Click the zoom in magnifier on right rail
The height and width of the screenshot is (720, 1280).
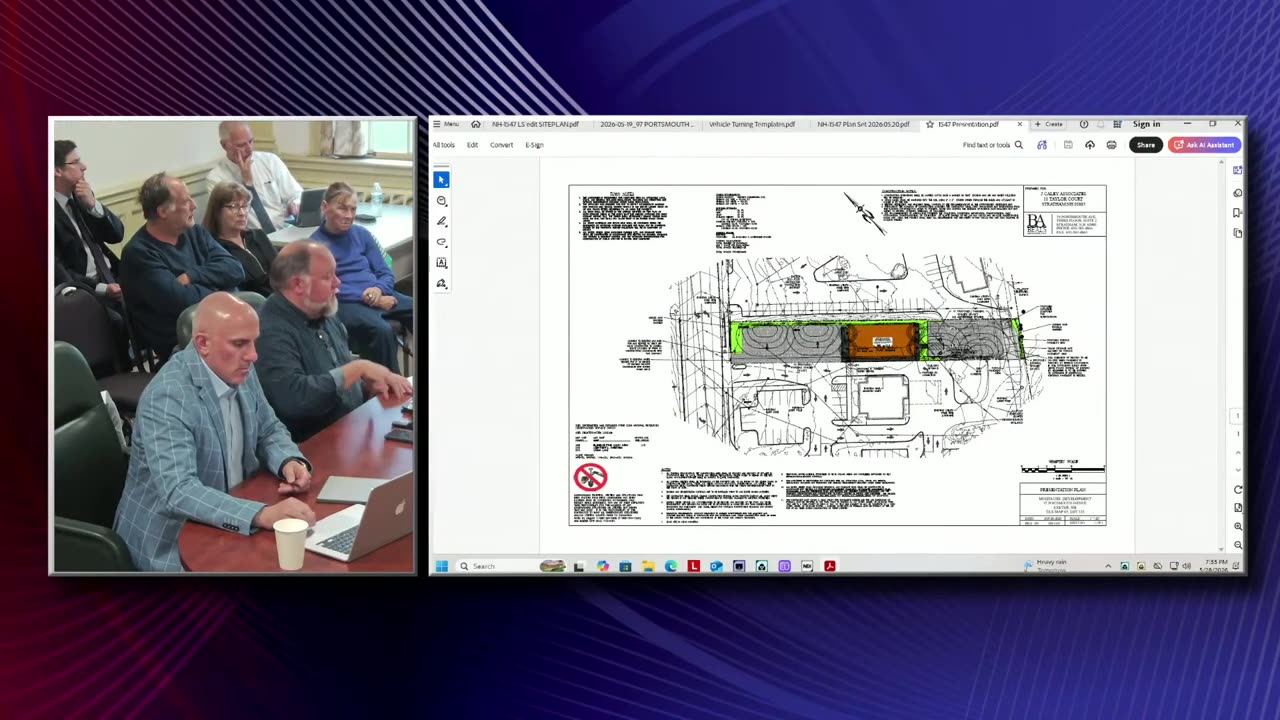pyautogui.click(x=1238, y=526)
